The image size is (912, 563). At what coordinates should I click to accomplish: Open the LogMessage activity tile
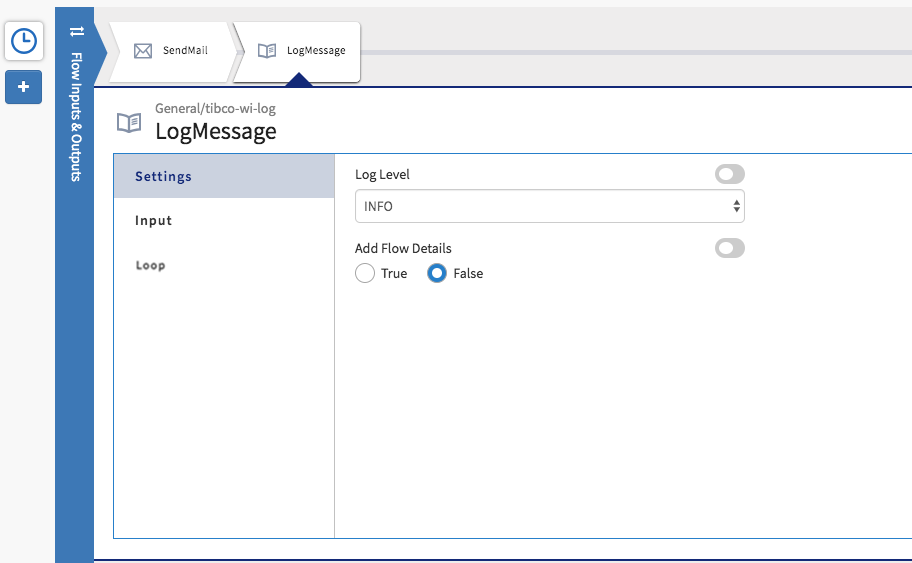(x=298, y=51)
